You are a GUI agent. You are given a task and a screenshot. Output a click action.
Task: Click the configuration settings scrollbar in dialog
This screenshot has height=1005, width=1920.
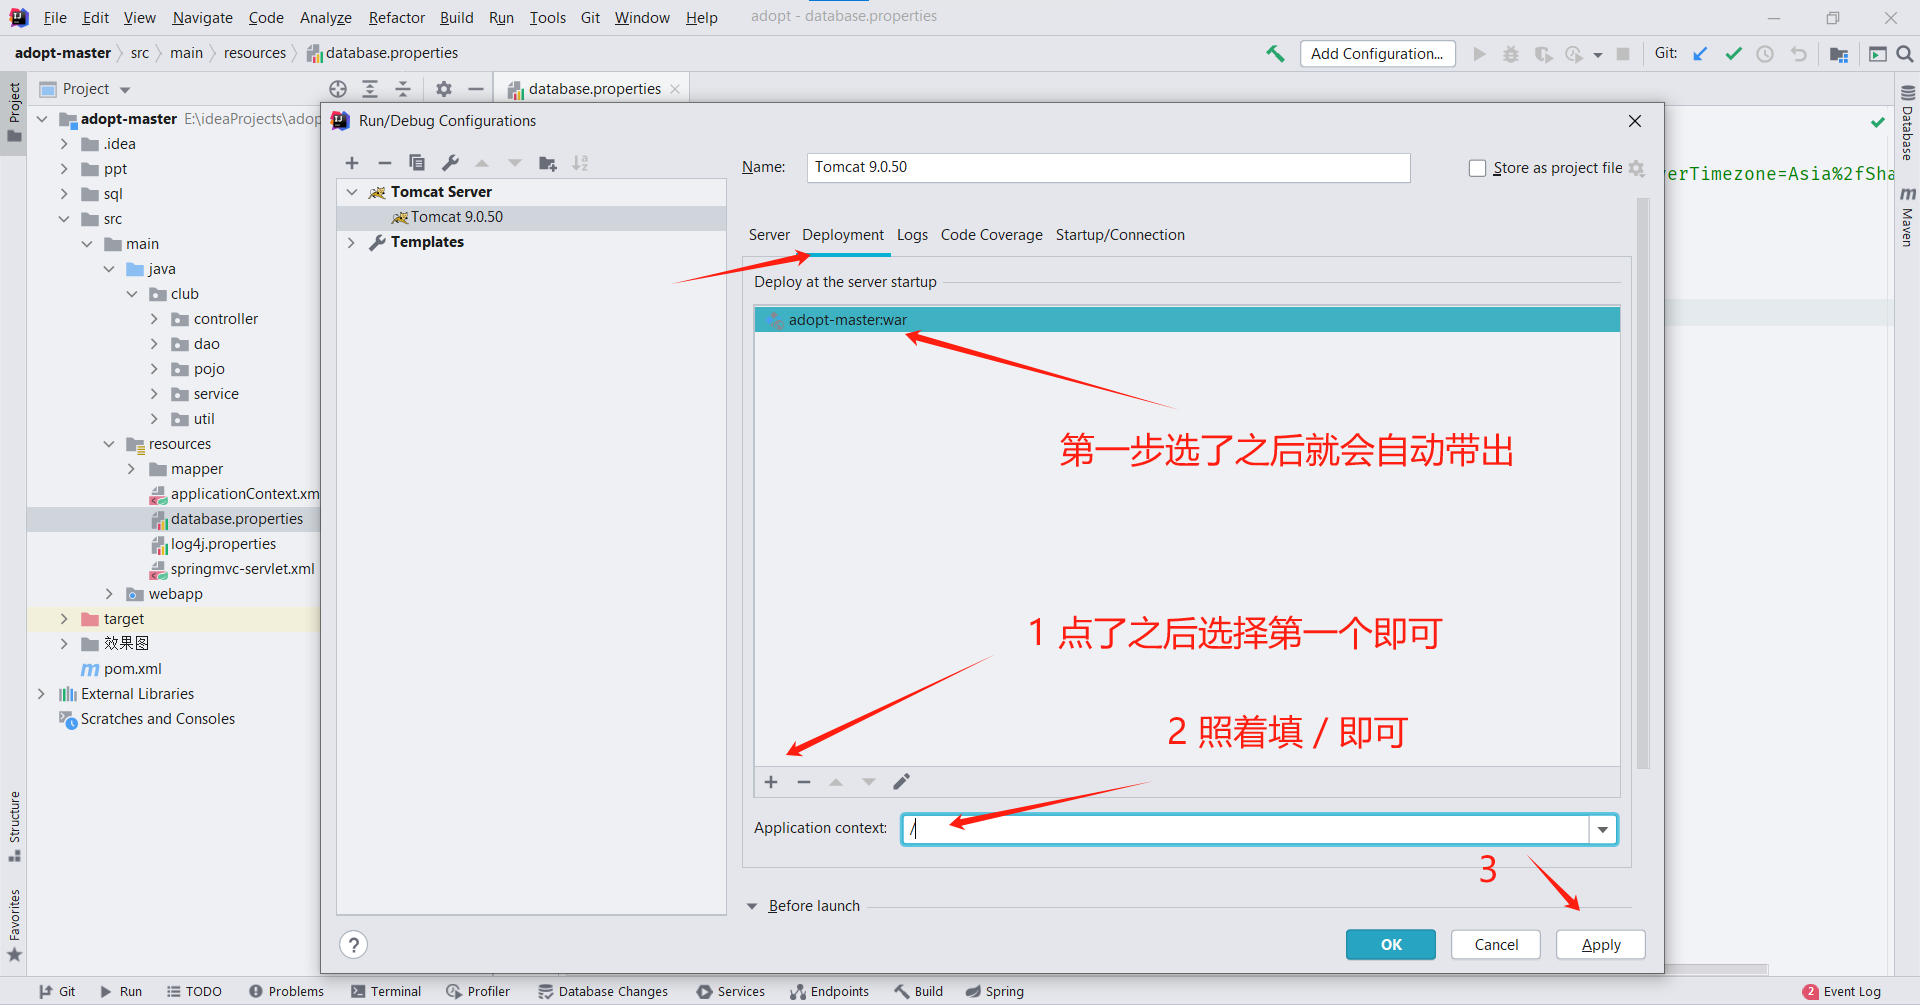coord(1642,484)
